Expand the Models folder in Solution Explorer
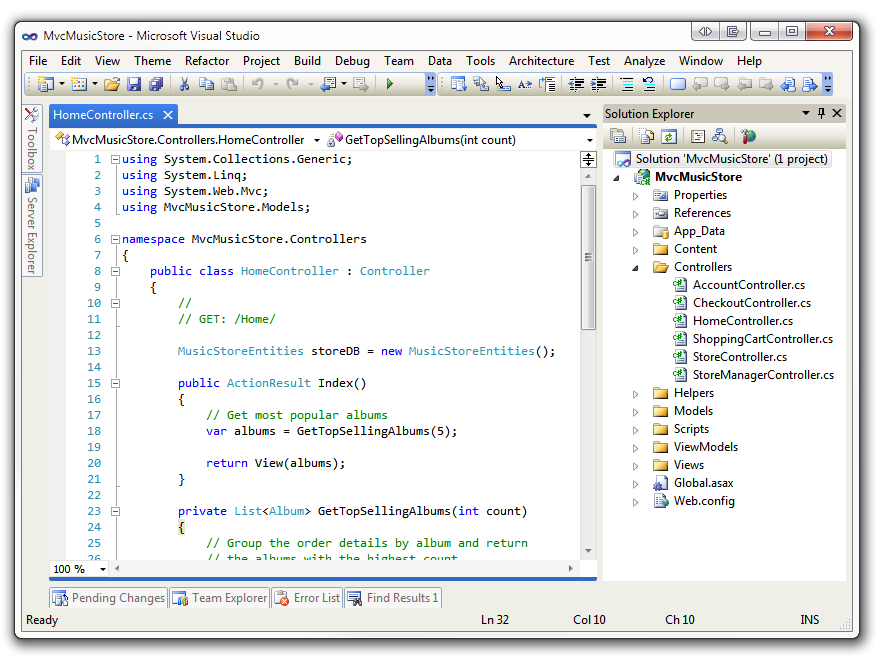Viewport: 878px width, 657px height. (635, 411)
